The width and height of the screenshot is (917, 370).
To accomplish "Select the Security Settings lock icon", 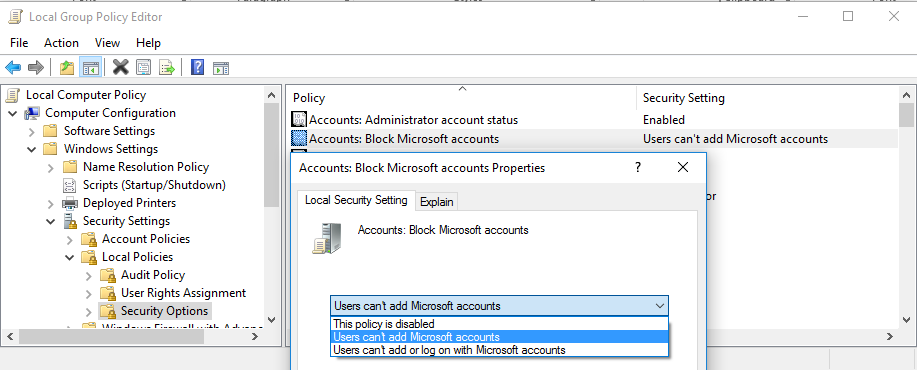I will pos(70,221).
